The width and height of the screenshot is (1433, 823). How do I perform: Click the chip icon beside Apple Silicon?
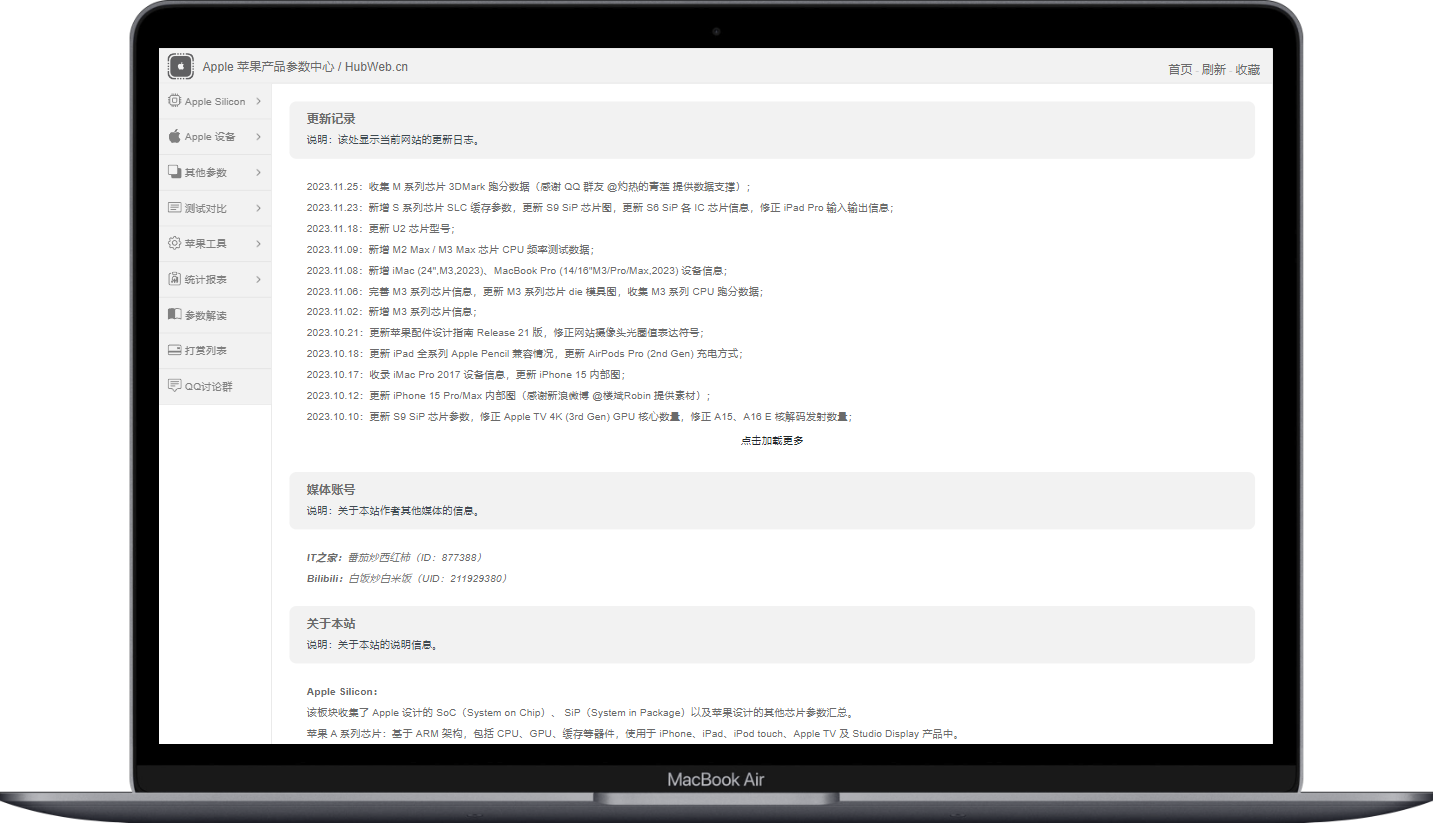(x=175, y=101)
